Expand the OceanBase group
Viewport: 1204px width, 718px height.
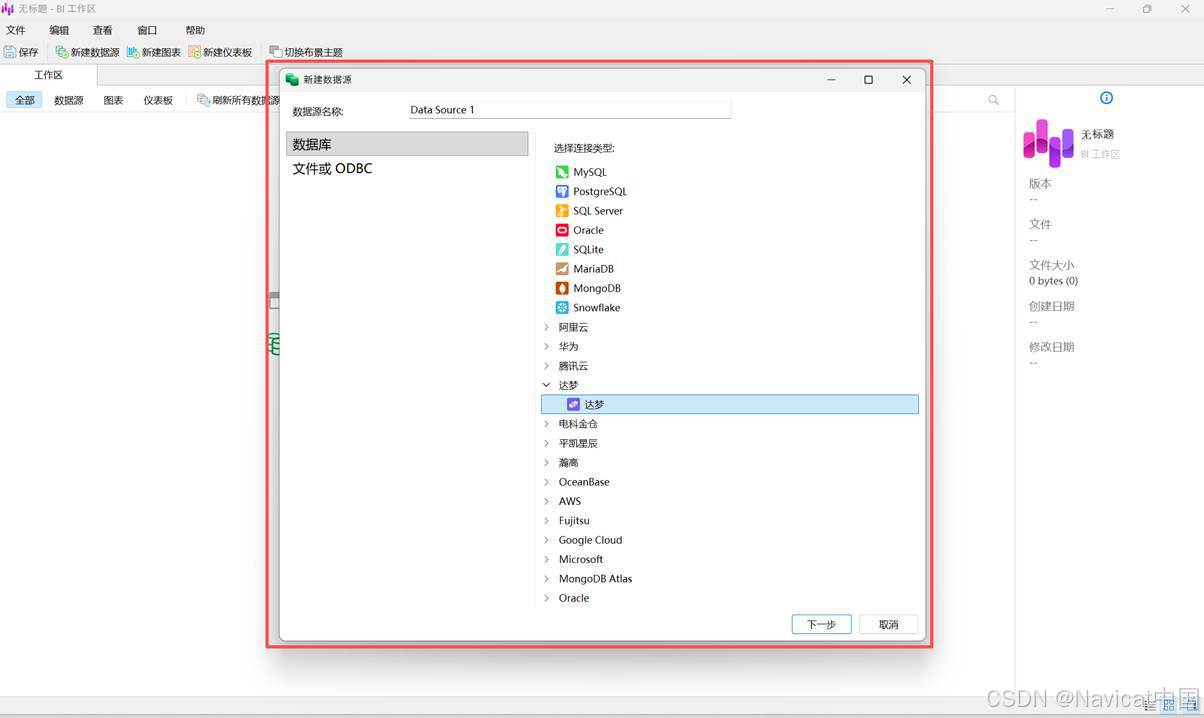point(546,482)
